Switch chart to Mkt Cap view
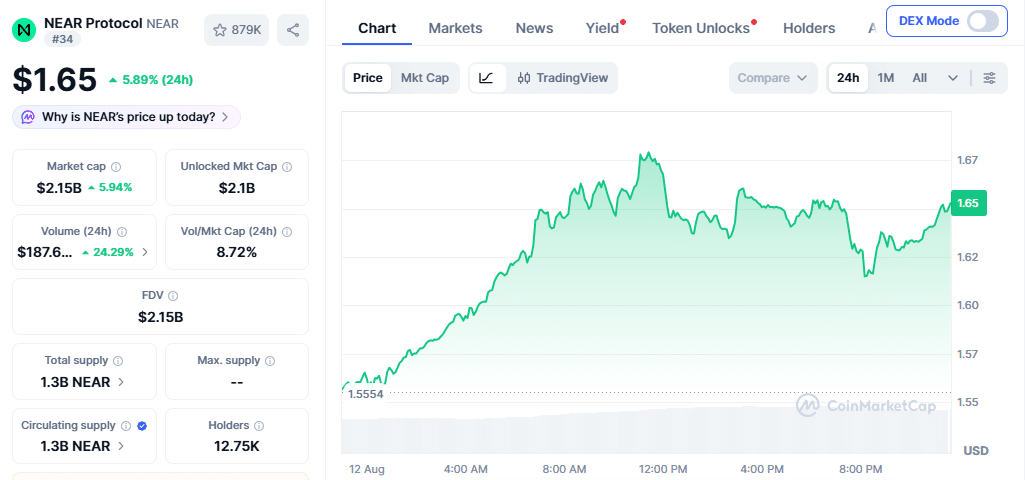Screen dimensions: 1025x480 point(425,78)
